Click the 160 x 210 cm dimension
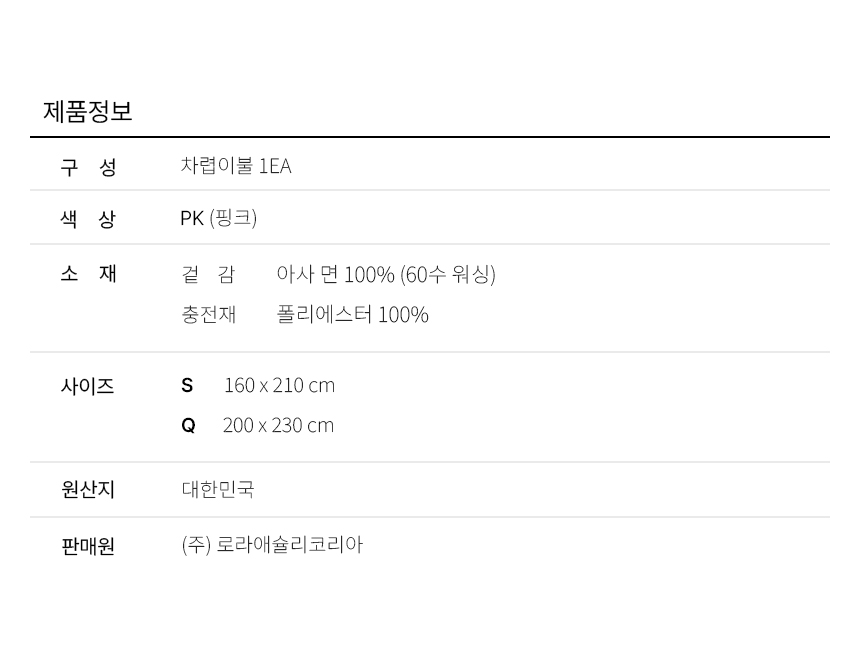860x655 pixels. [279, 385]
